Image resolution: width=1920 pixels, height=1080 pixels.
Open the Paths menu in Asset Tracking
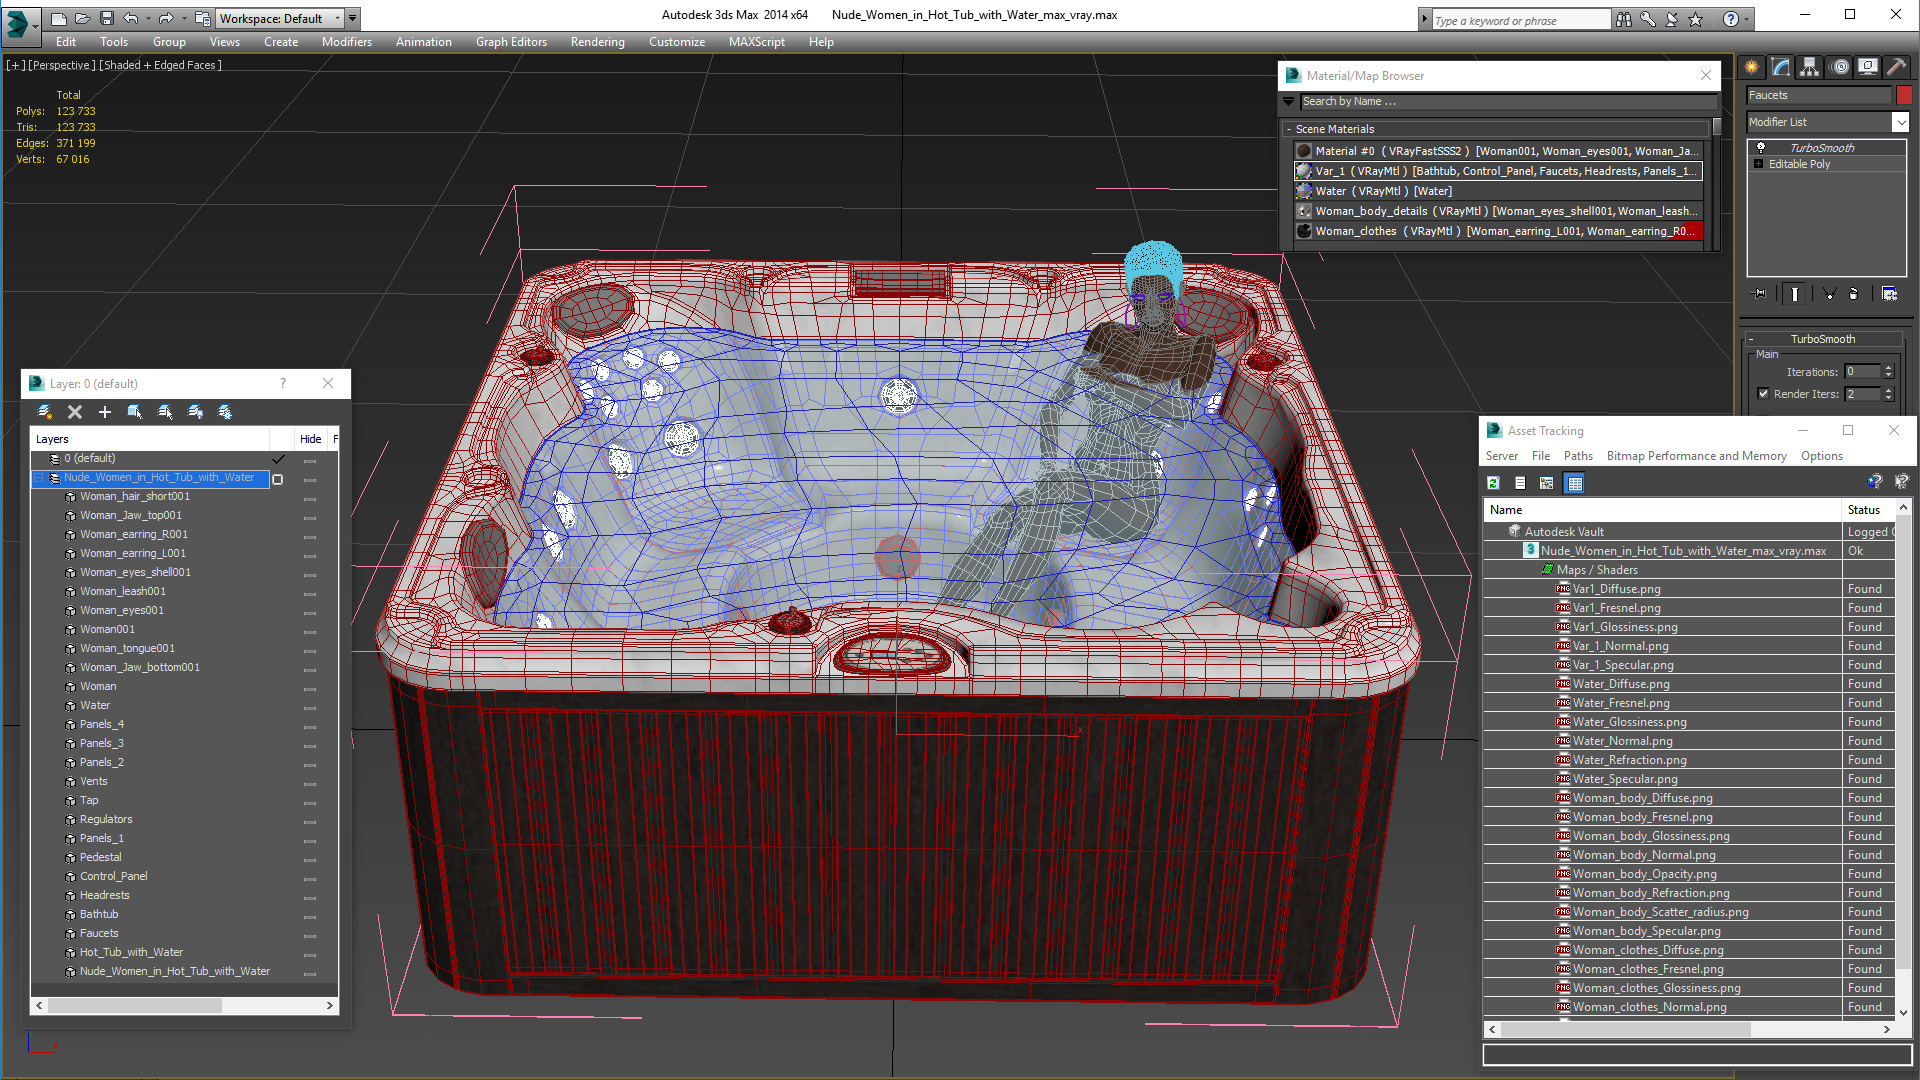1578,456
